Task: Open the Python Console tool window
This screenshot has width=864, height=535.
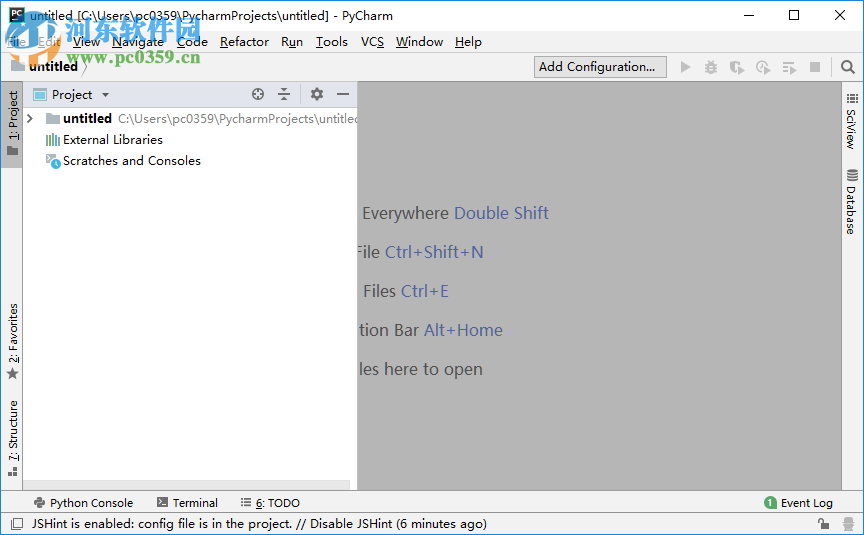Action: pyautogui.click(x=83, y=502)
